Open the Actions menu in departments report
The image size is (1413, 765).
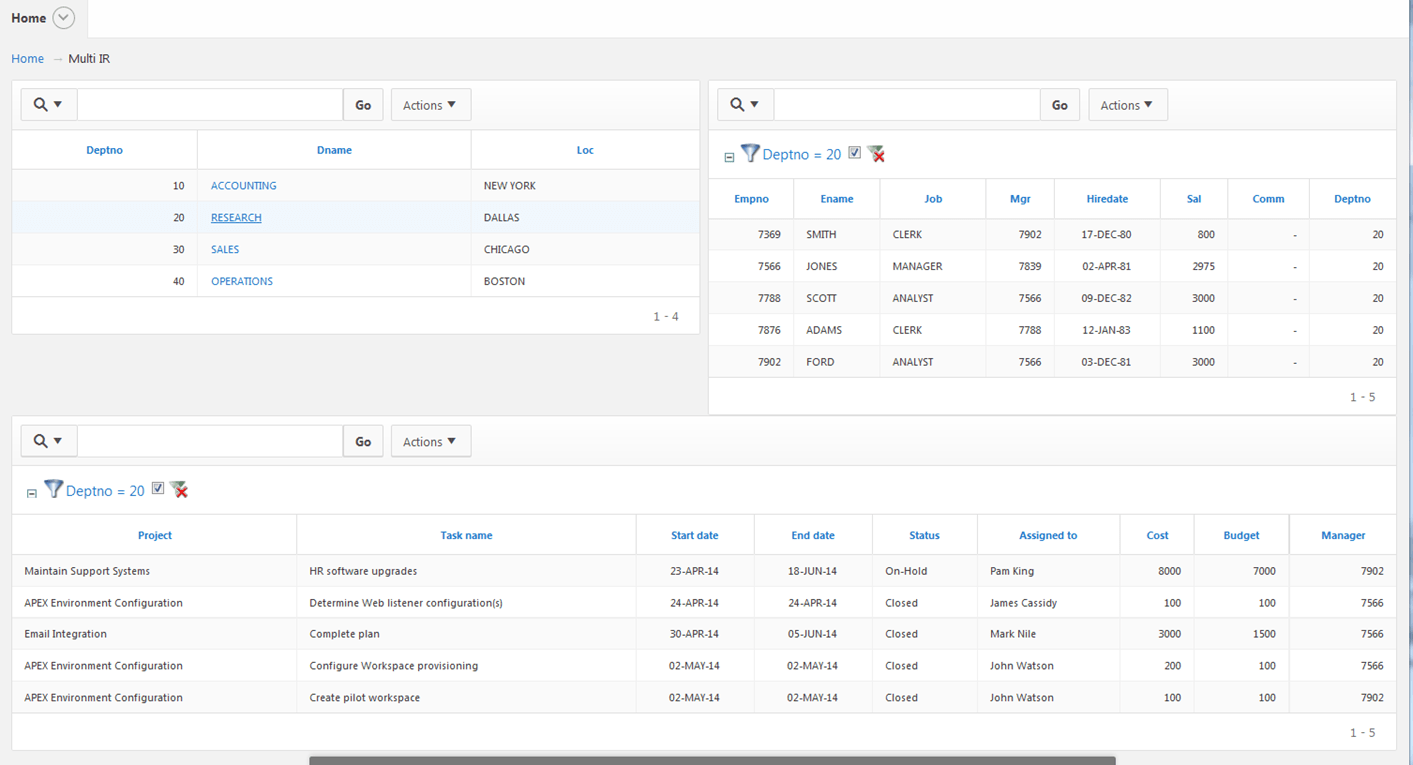[430, 104]
